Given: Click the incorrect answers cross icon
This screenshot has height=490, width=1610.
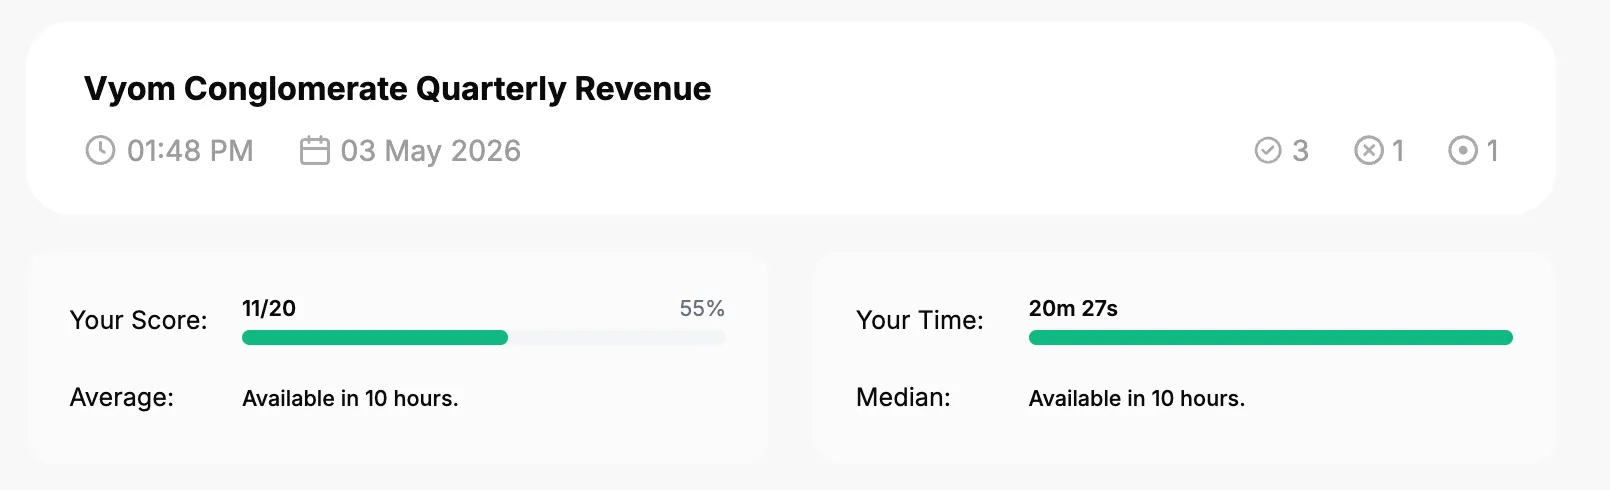Looking at the screenshot, I should pyautogui.click(x=1369, y=151).
